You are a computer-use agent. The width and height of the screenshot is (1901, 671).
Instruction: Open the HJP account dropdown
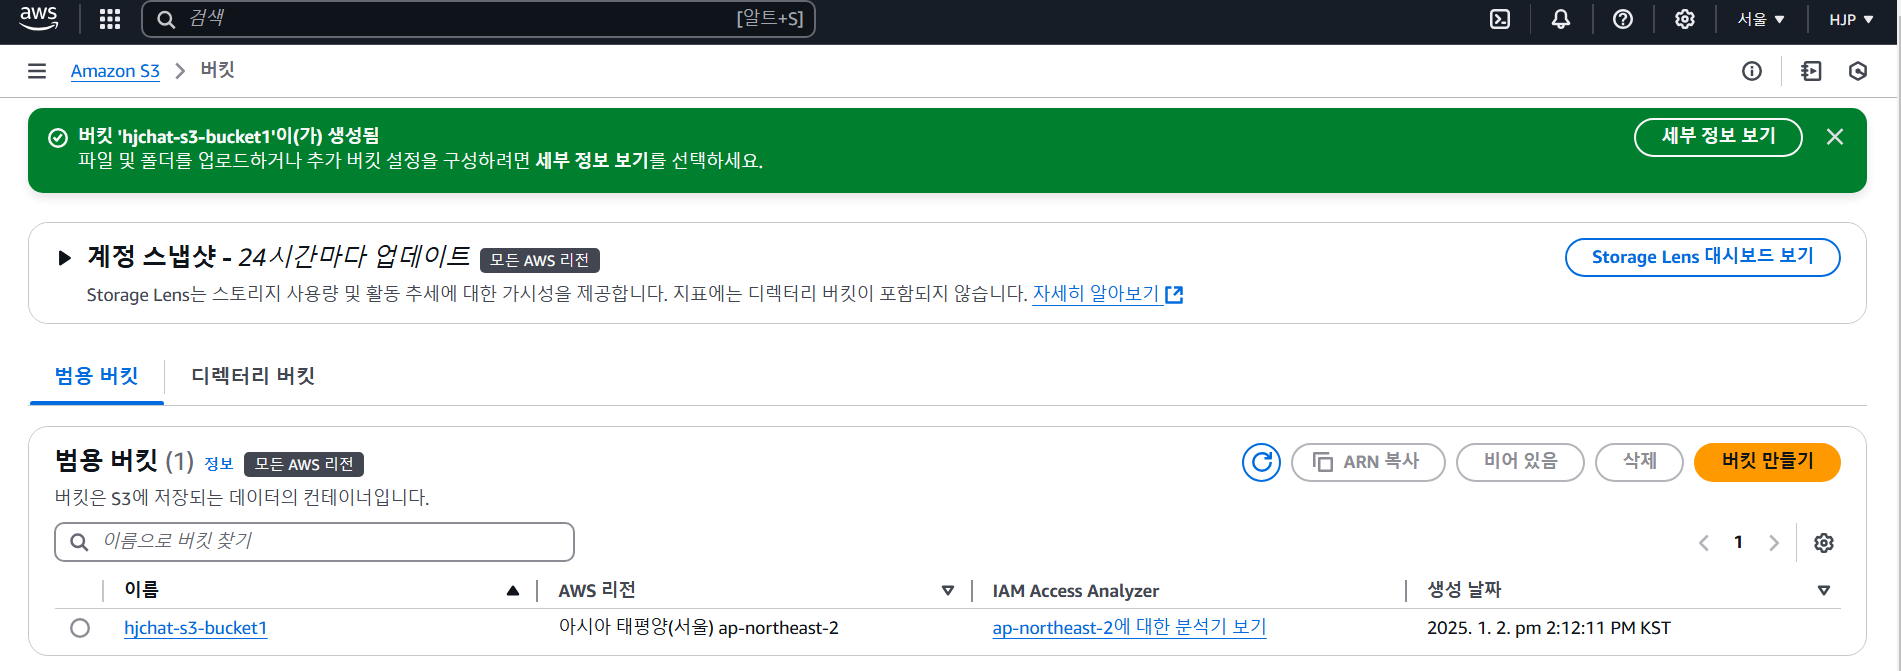pos(1851,19)
